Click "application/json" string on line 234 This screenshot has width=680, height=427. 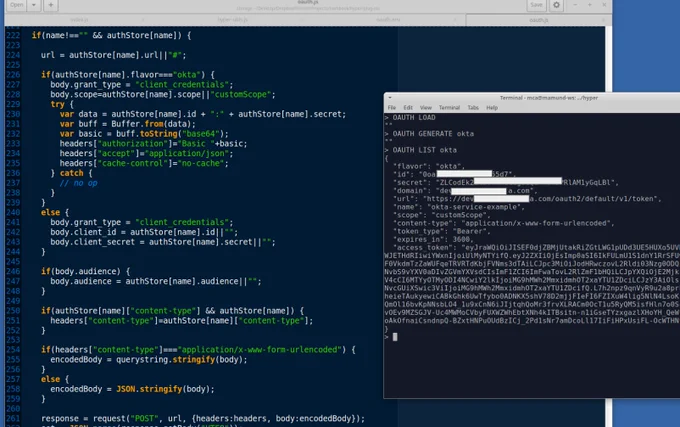point(186,153)
